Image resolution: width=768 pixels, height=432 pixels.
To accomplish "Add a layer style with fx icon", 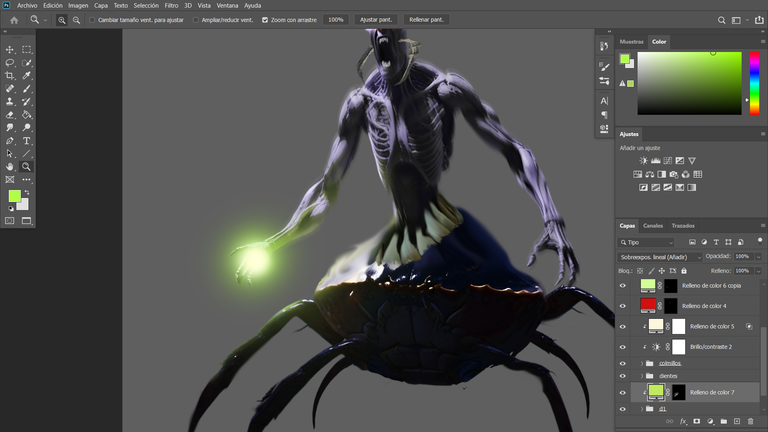I will (x=683, y=421).
